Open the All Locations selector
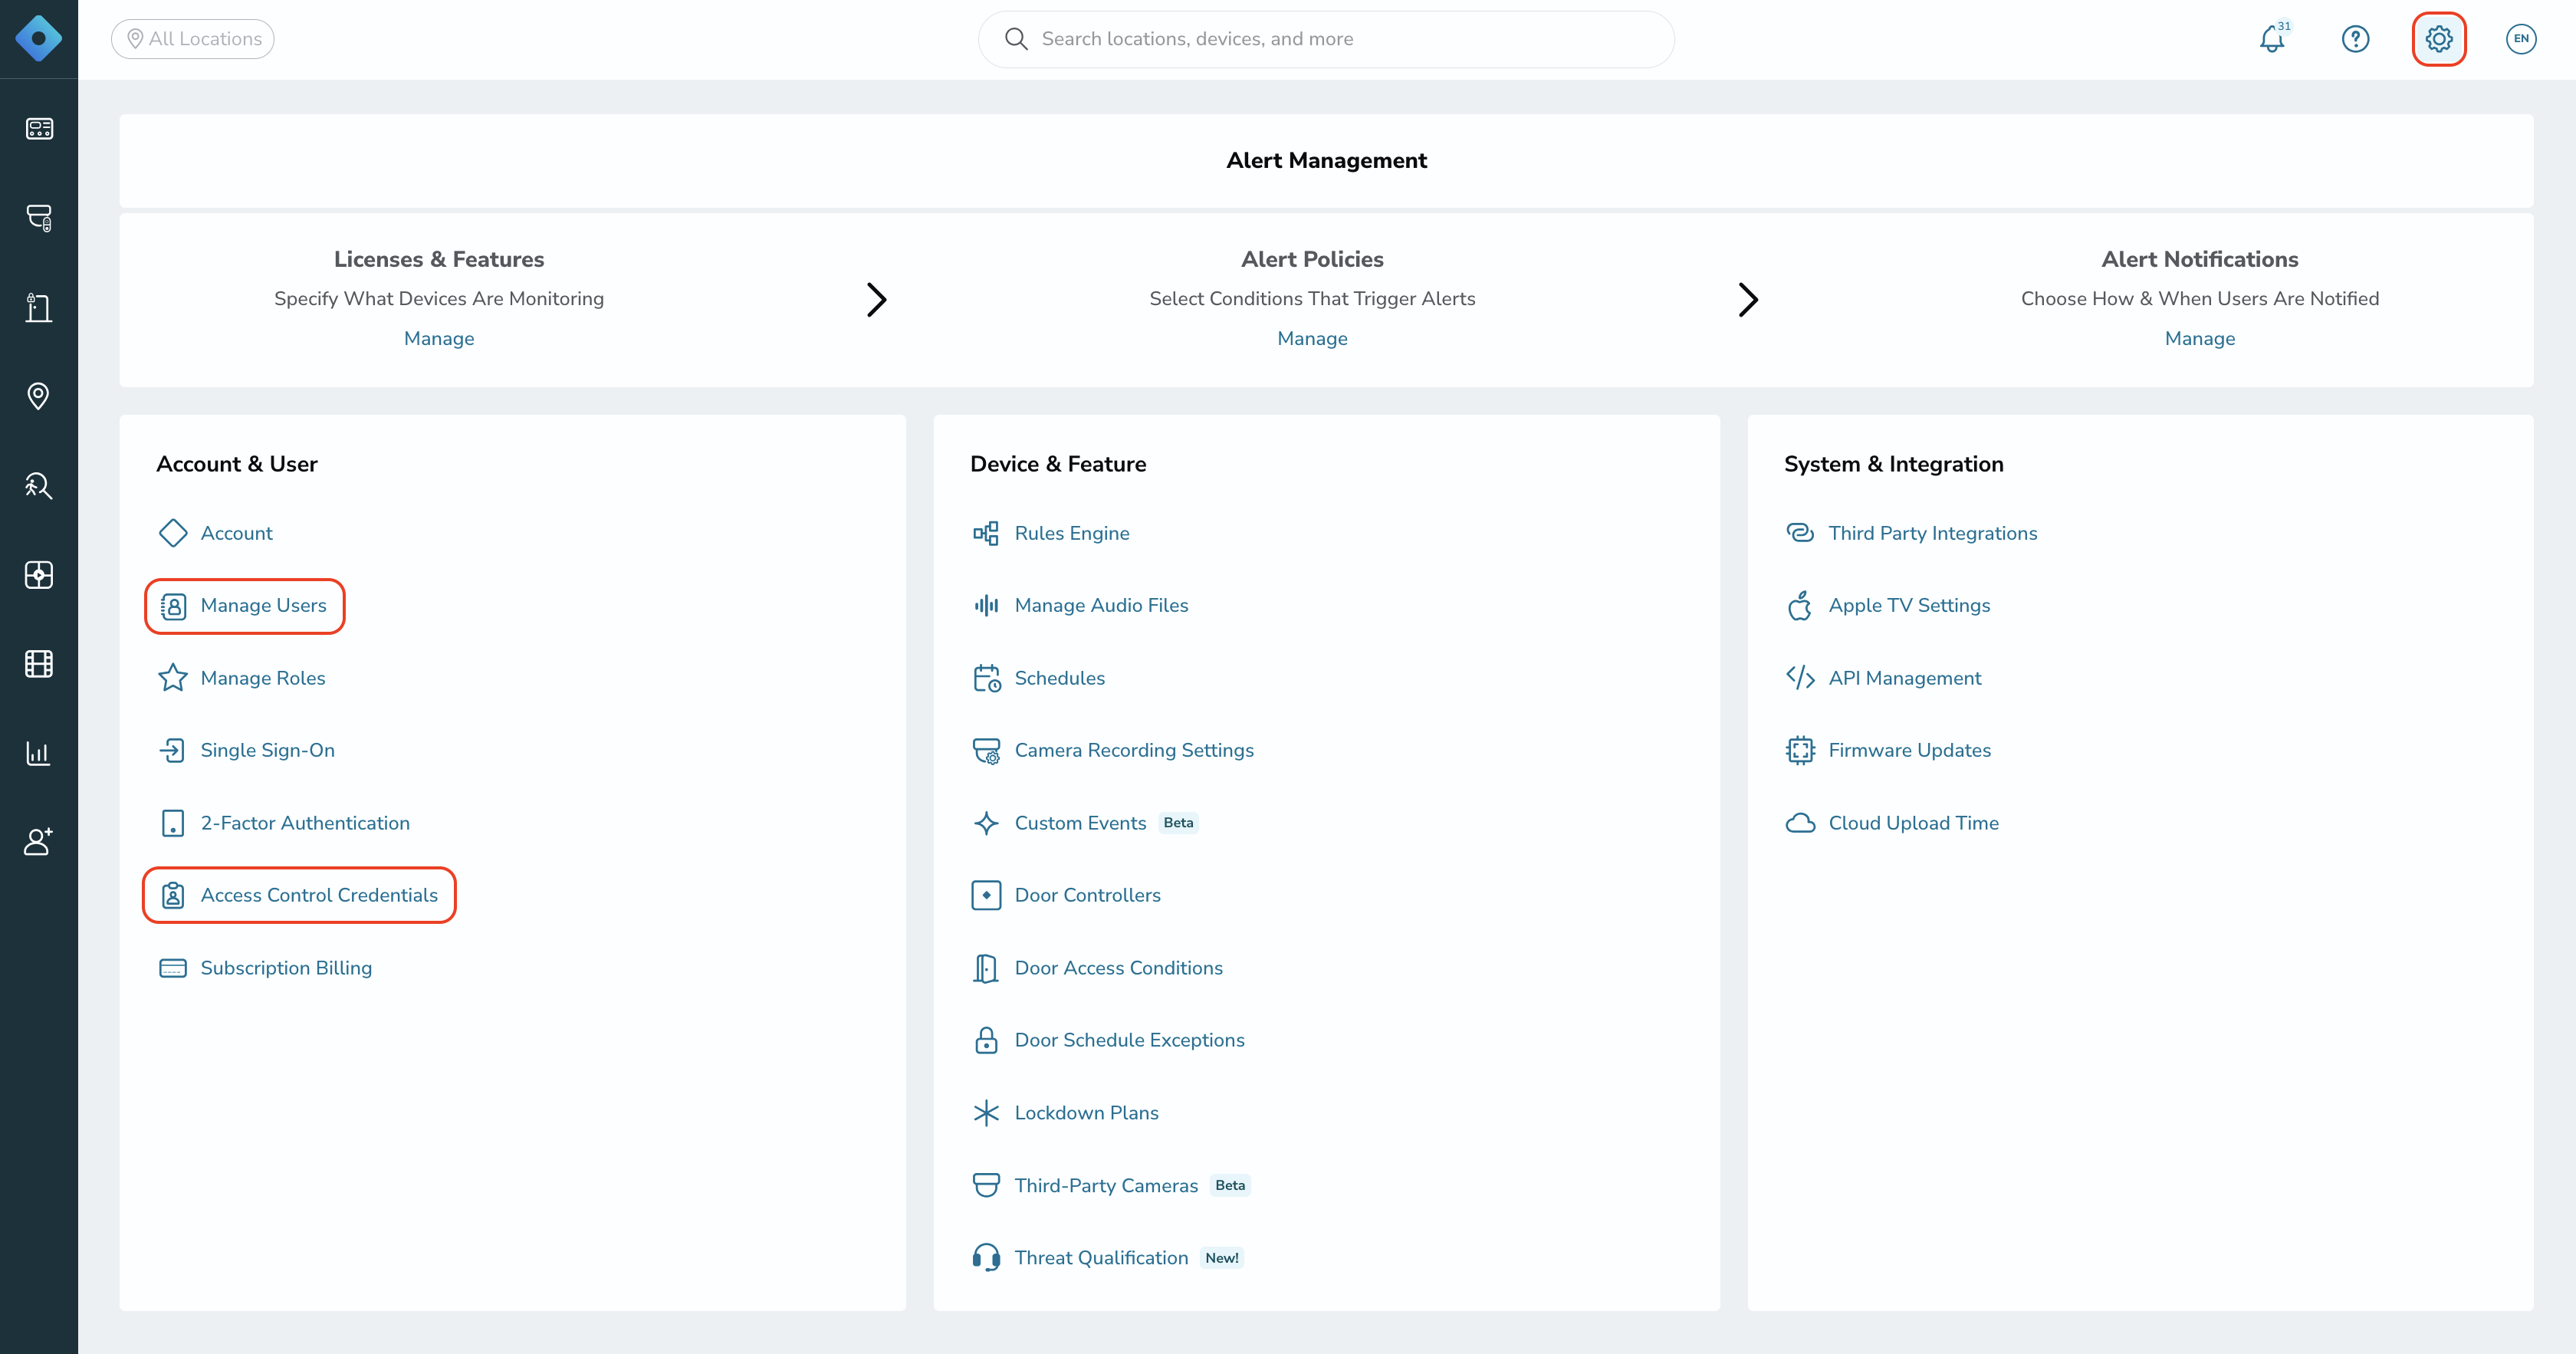2576x1354 pixels. coord(193,39)
